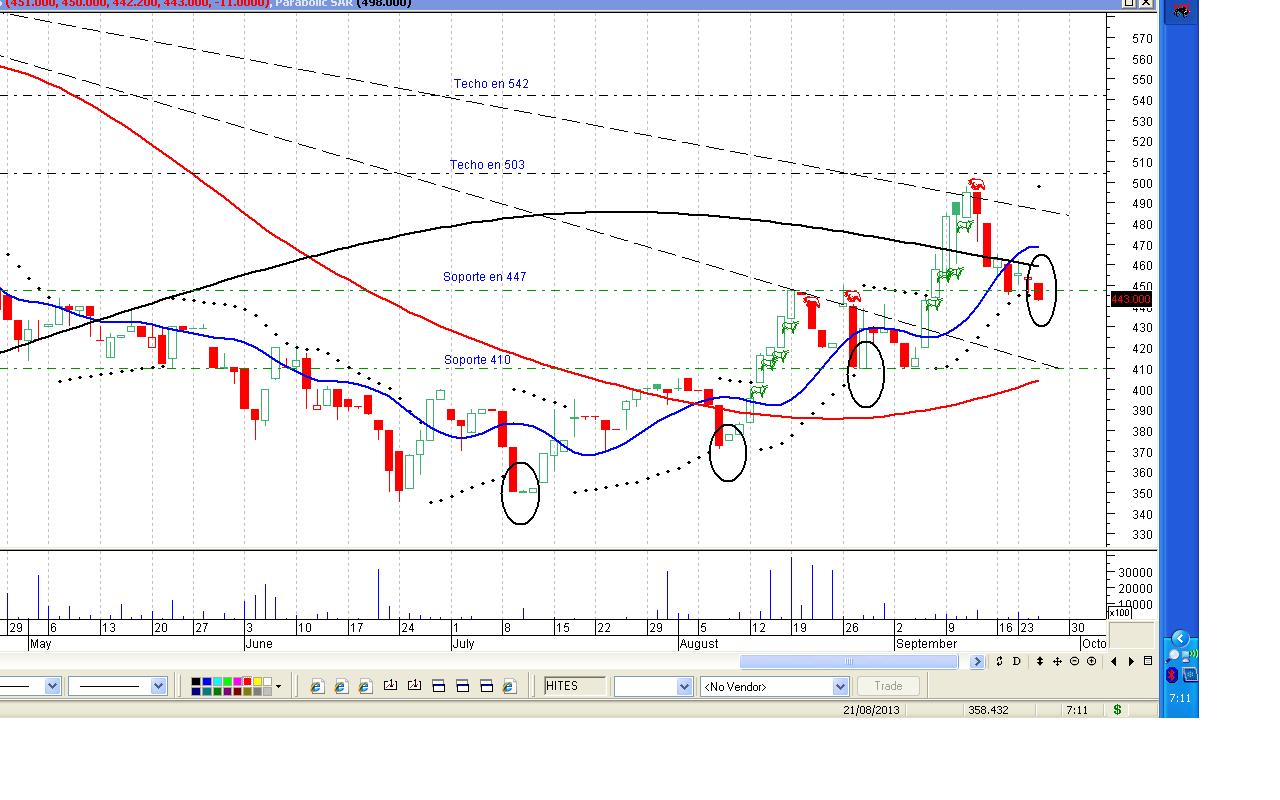This screenshot has height=800, width=1280.
Task: Click the 'June' month label on date axis
Action: tap(259, 644)
